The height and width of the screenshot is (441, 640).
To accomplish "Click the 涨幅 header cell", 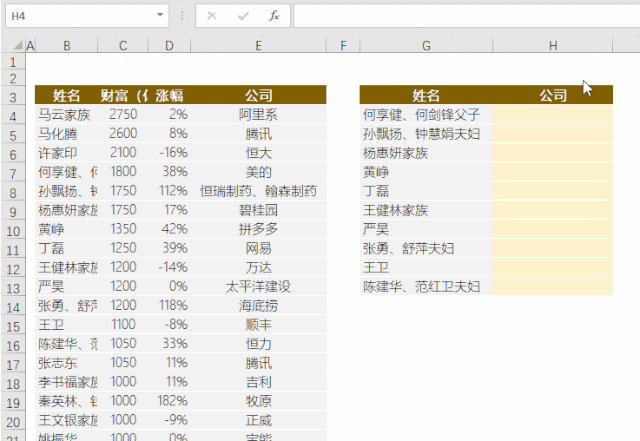I will 169,95.
